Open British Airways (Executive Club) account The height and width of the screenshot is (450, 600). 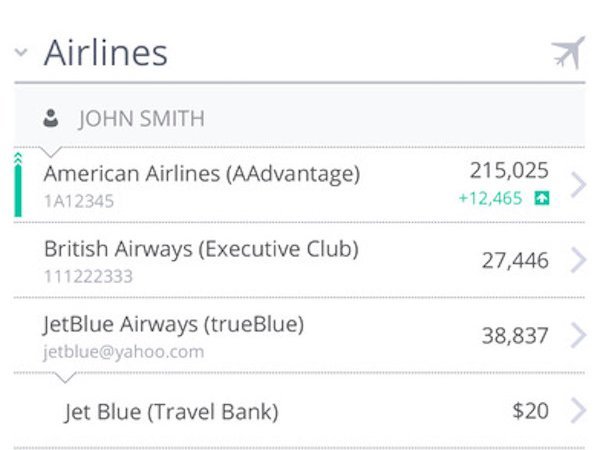point(300,260)
